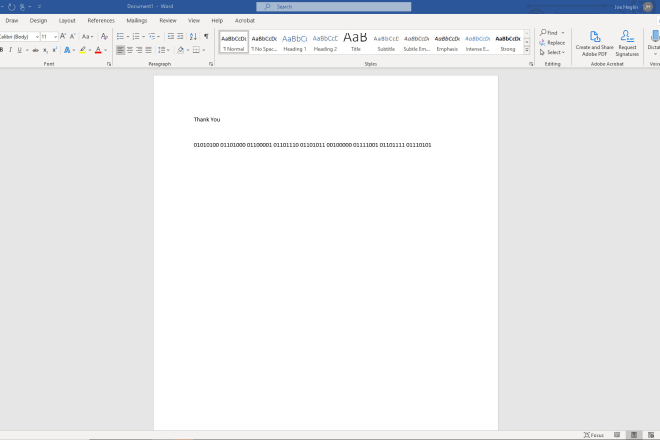Image resolution: width=660 pixels, height=440 pixels.
Task: Expand Customize Quick Access Toolbar arrow
Action: point(39,7)
